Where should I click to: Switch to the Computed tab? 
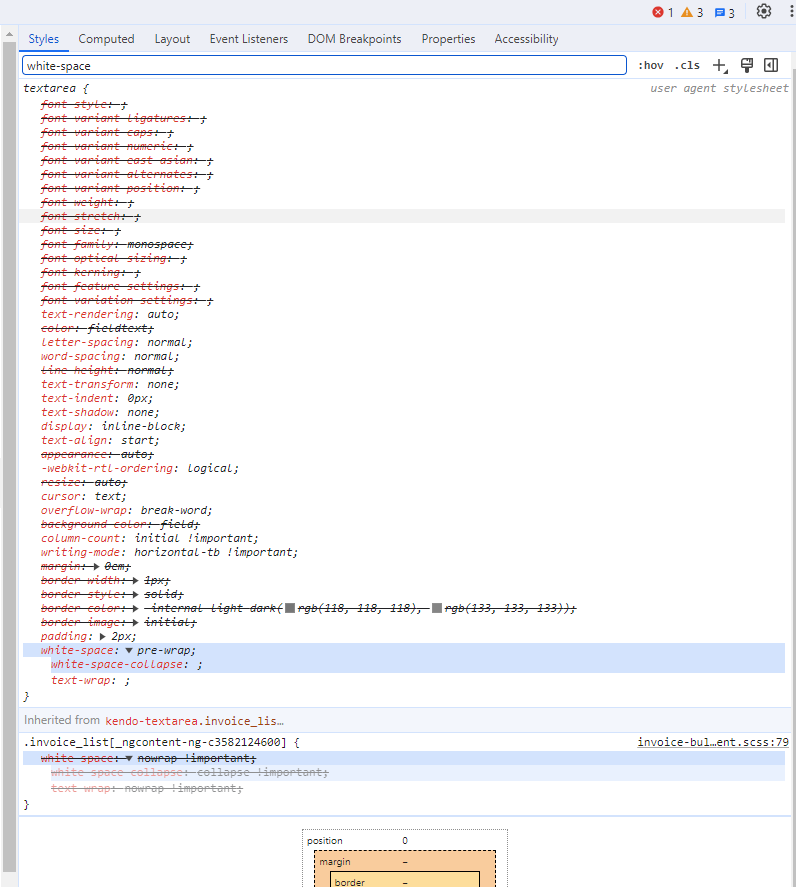(106, 39)
